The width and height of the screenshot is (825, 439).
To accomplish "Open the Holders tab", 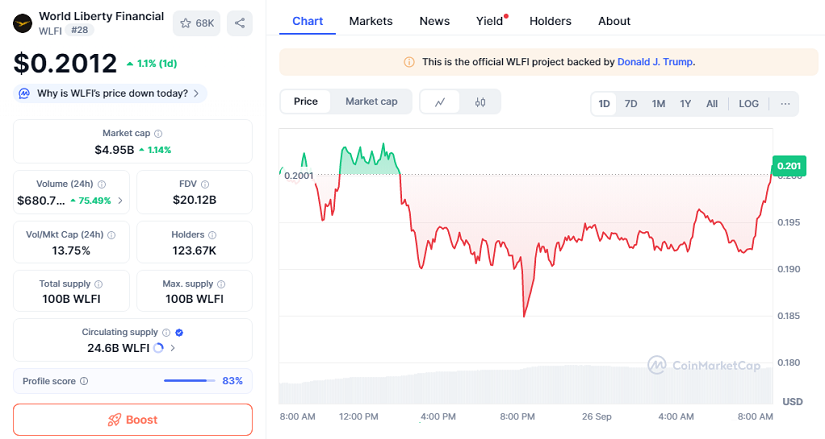I will 550,21.
